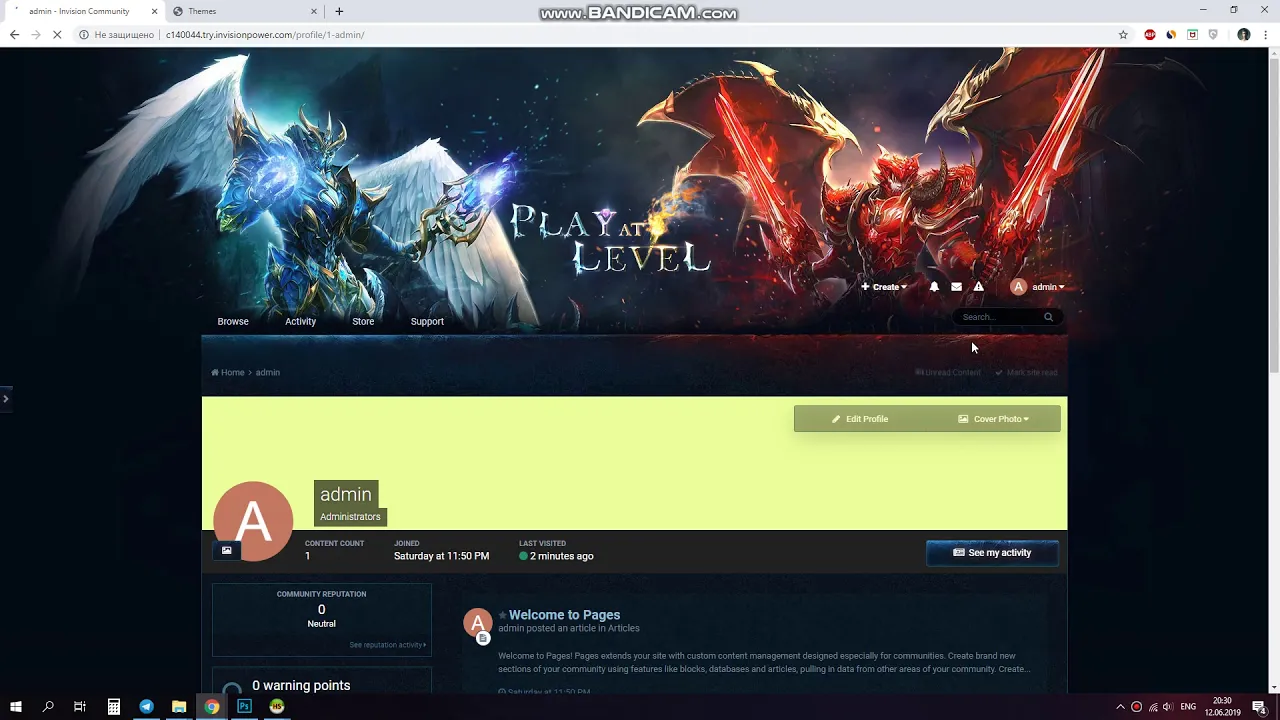
Task: Open the Welcome to Pages article link
Action: pos(564,615)
